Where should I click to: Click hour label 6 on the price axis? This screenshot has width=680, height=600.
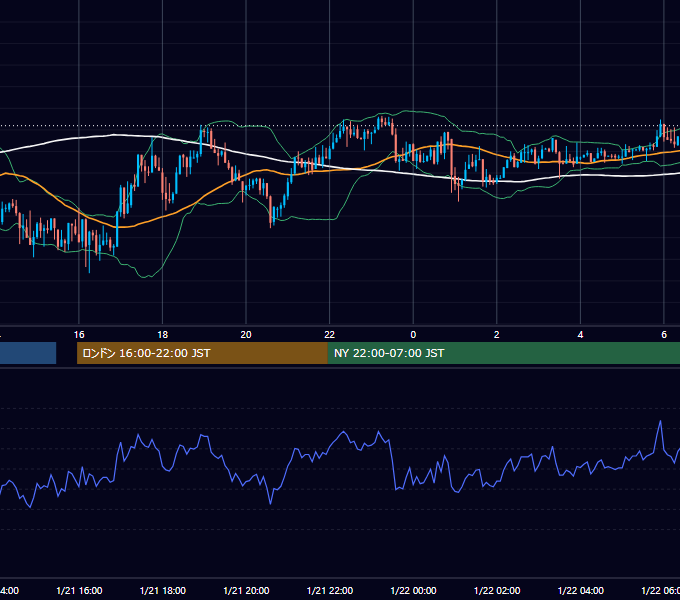pos(664,335)
